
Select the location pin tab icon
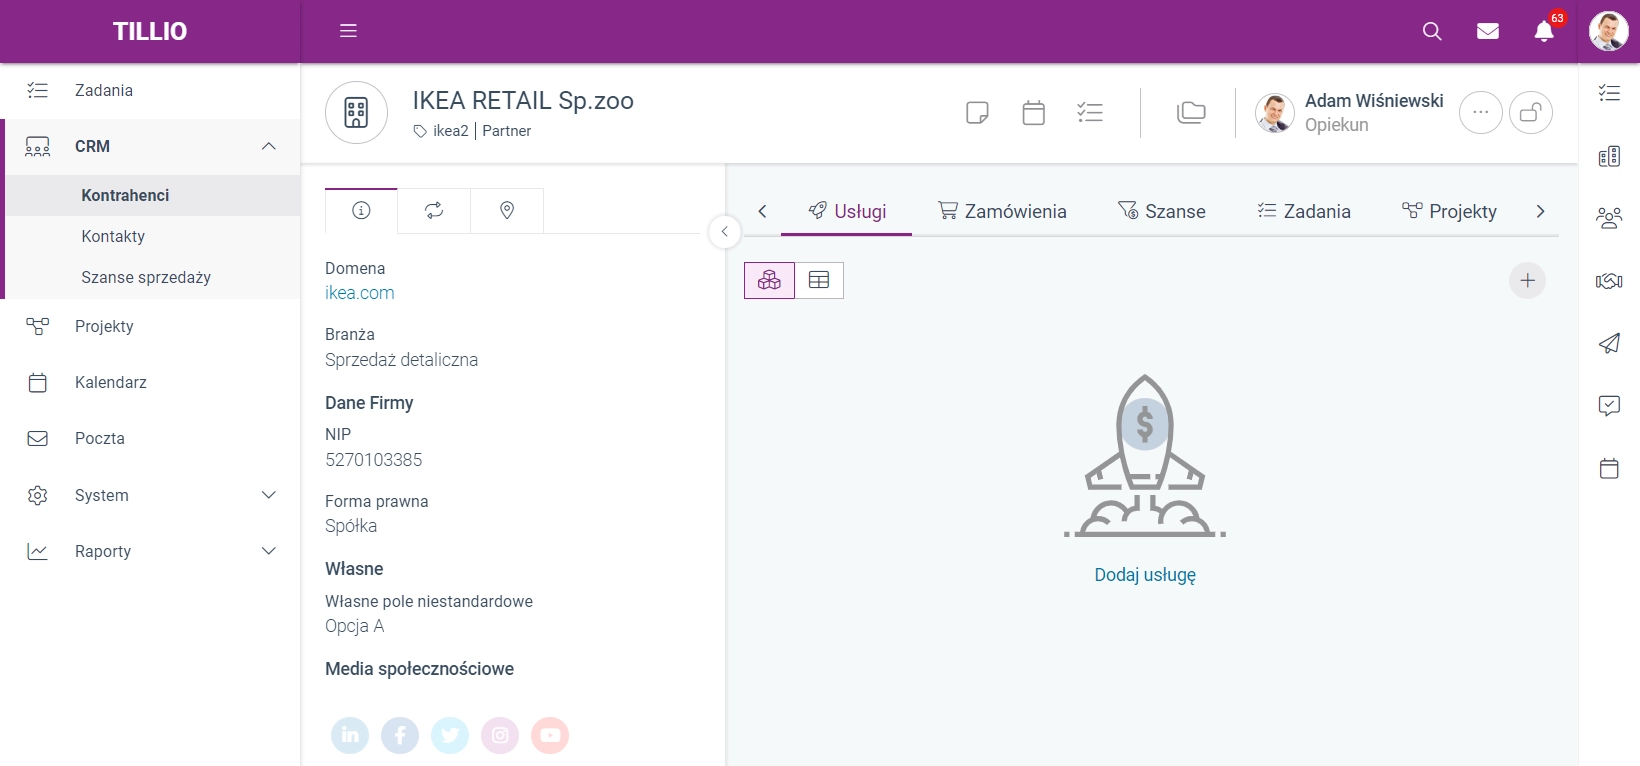[507, 210]
